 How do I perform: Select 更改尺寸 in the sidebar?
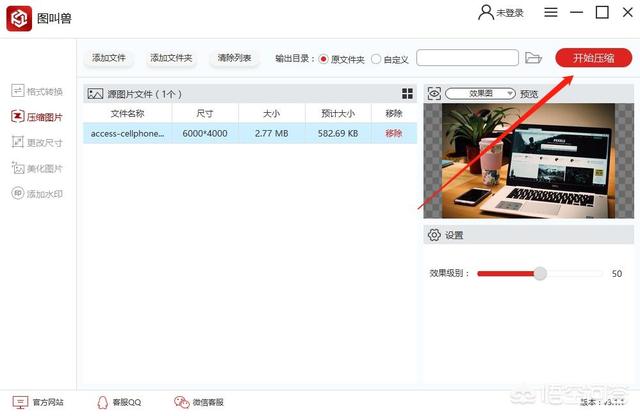click(x=37, y=142)
